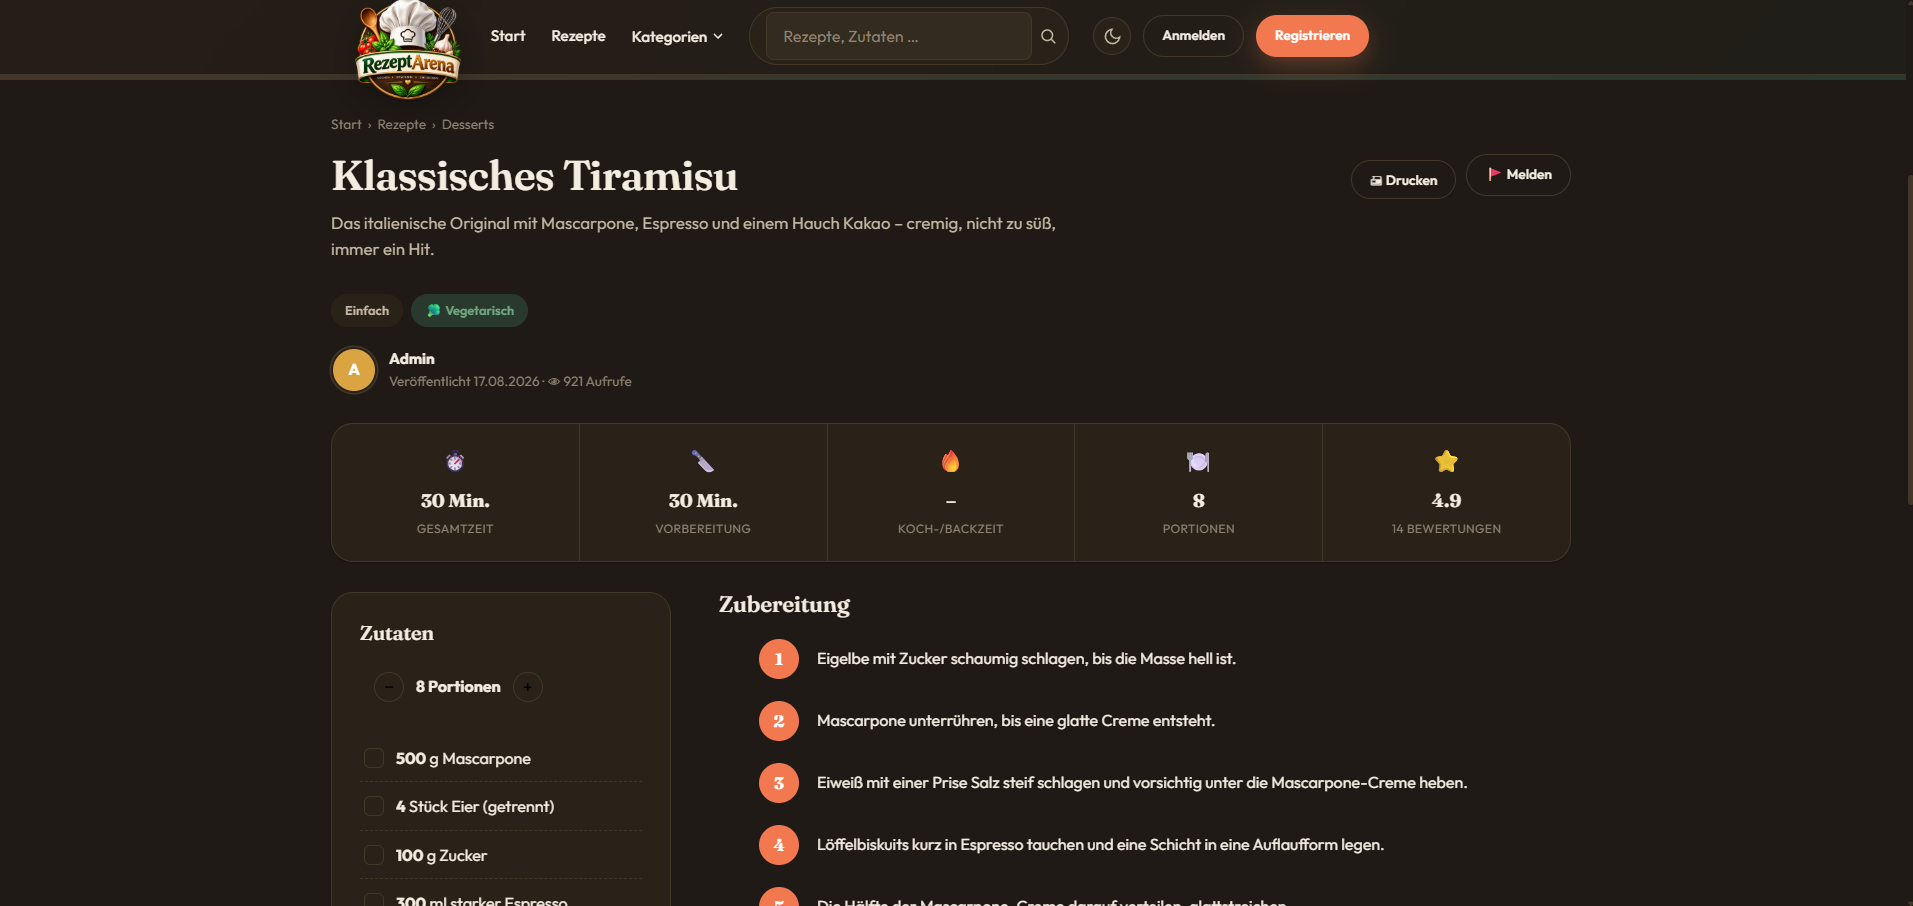Decrease portions with minus button
Image resolution: width=1913 pixels, height=906 pixels.
389,687
